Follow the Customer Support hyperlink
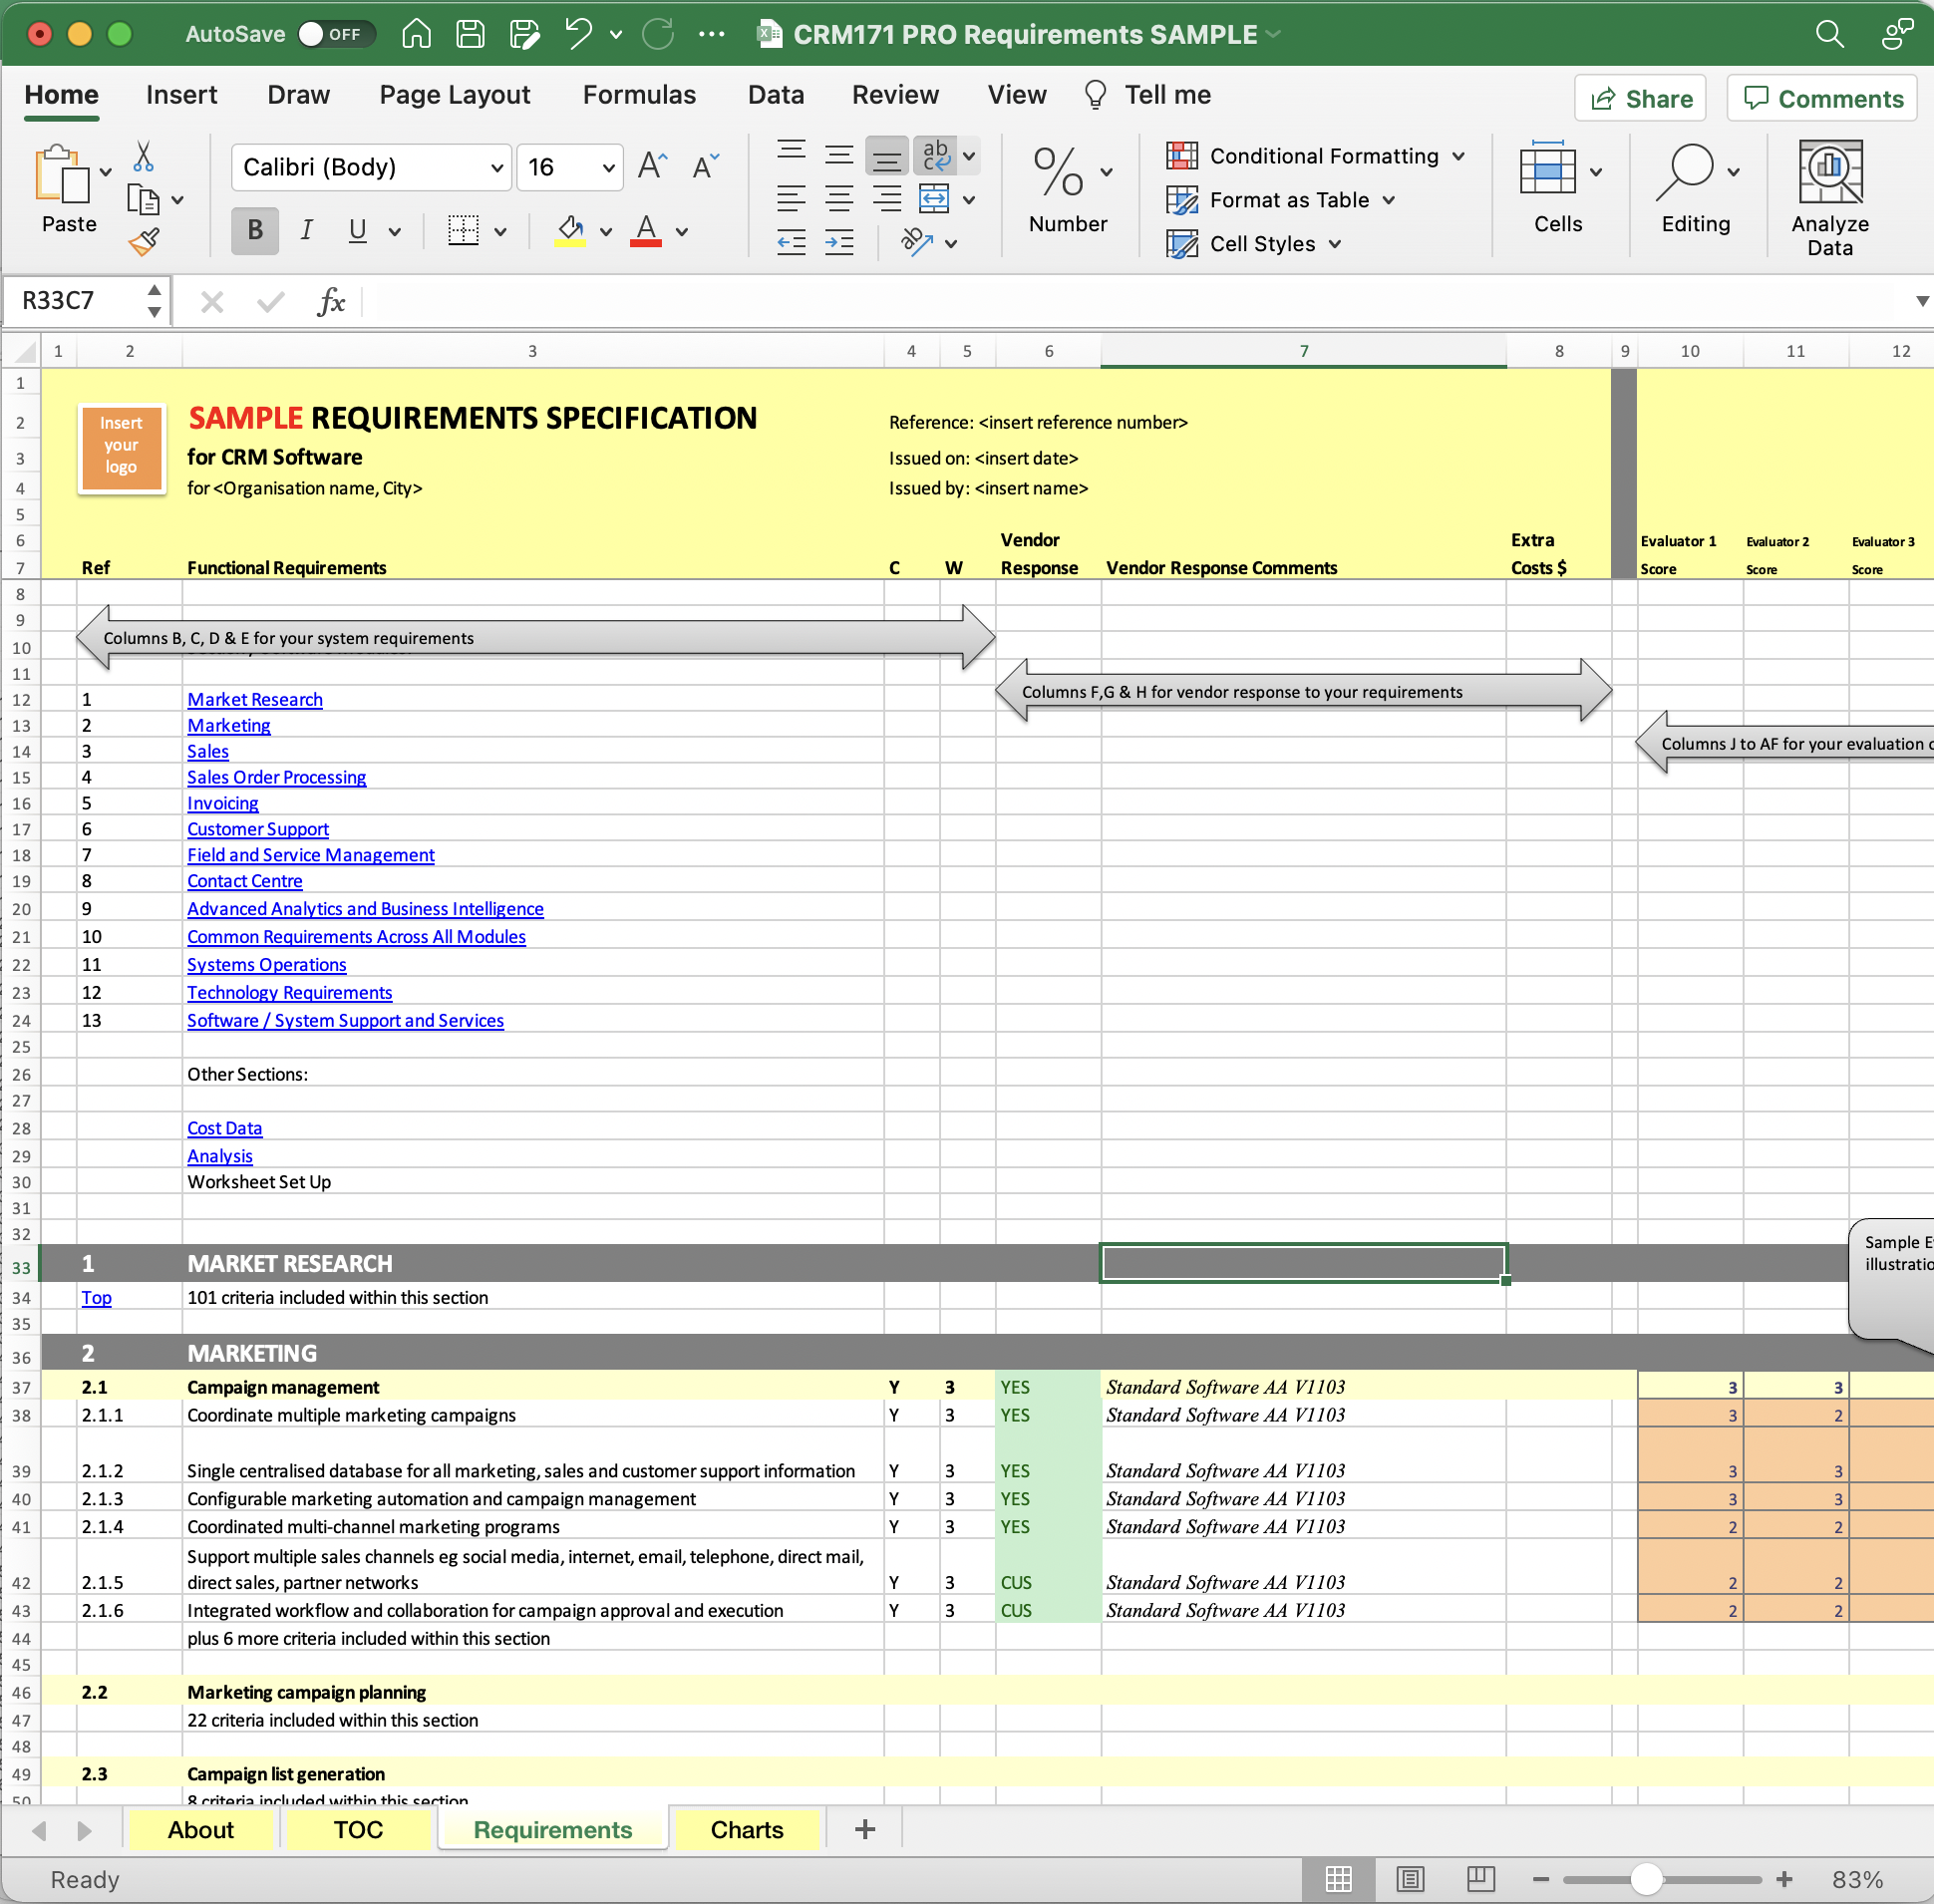 tap(258, 829)
